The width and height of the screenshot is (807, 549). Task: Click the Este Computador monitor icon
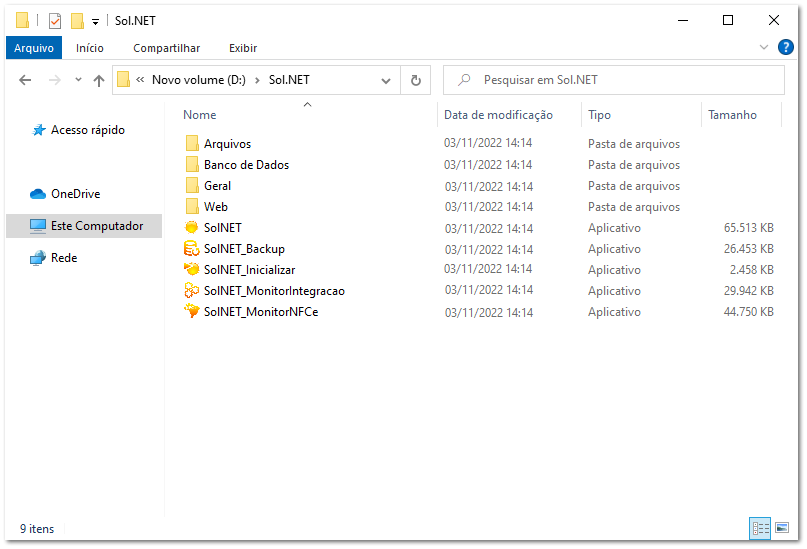pos(38,226)
